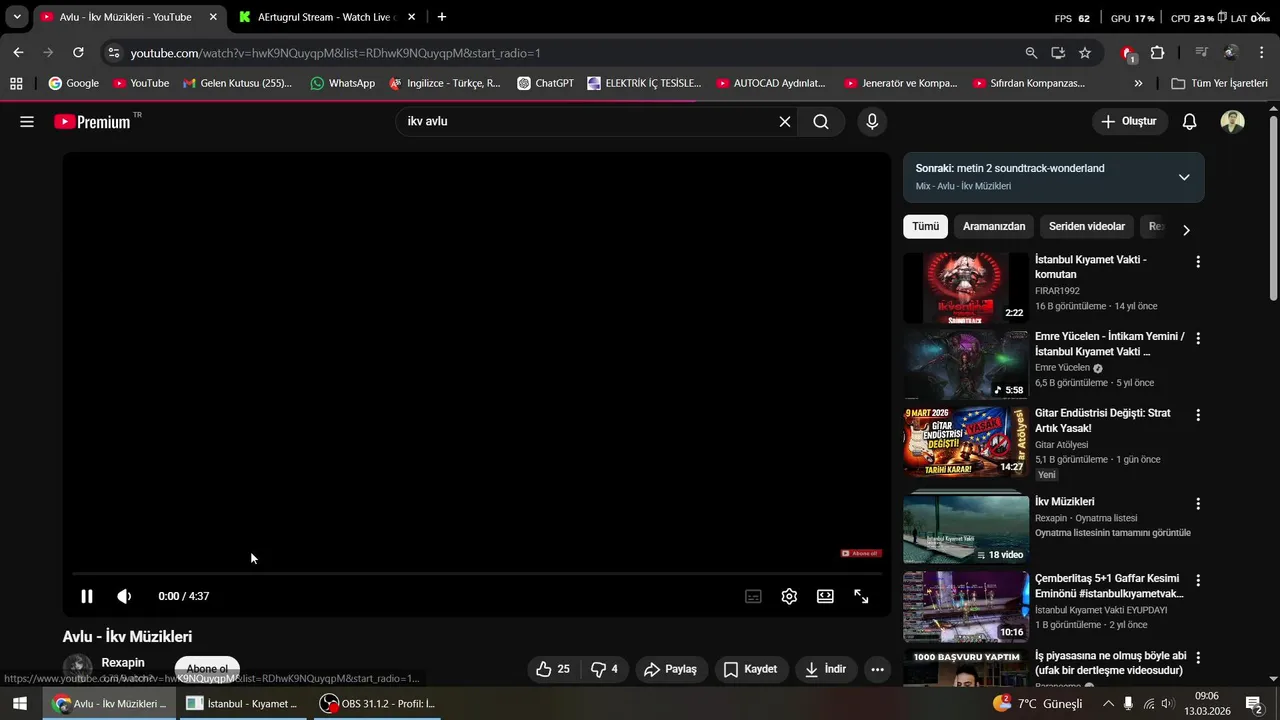The width and height of the screenshot is (1280, 720).
Task: Select the Aramanızdan filter chip
Action: pos(994,227)
